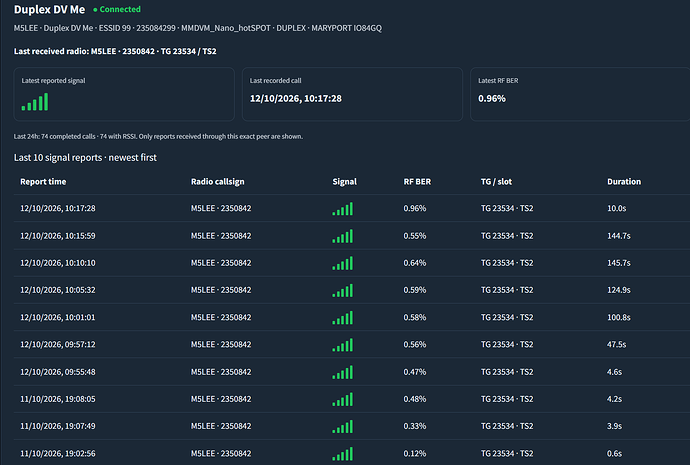This screenshot has height=465, width=690.
Task: Click duration value 144.7s
Action: (x=619, y=236)
